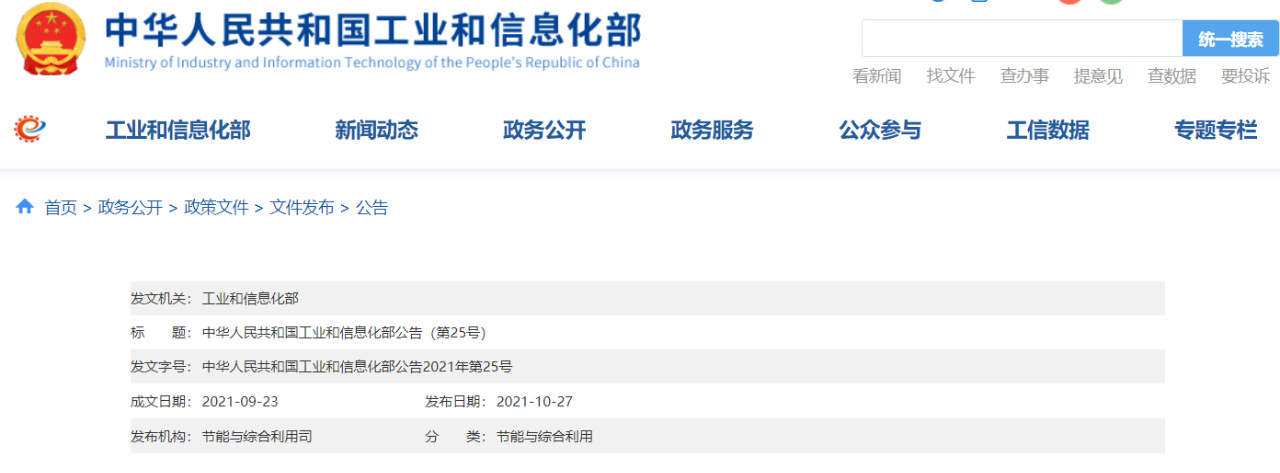This screenshot has width=1280, height=473.
Task: Click the 要投诉 quick link
Action: click(1245, 76)
